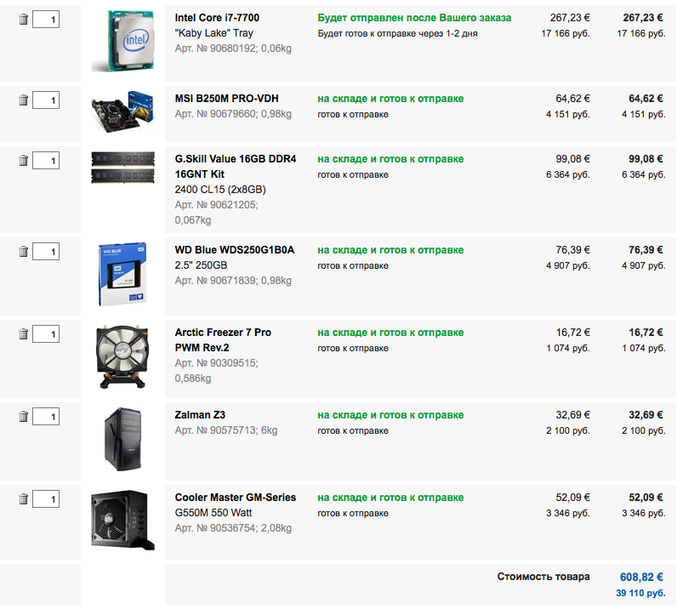Open Cooler Master GM-Series product link
700x609 pixels.
[x=235, y=497]
